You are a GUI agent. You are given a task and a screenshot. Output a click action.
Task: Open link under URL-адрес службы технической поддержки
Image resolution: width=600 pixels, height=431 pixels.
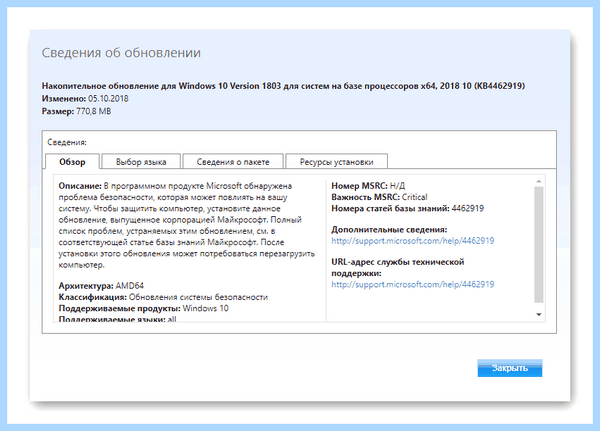click(x=412, y=284)
